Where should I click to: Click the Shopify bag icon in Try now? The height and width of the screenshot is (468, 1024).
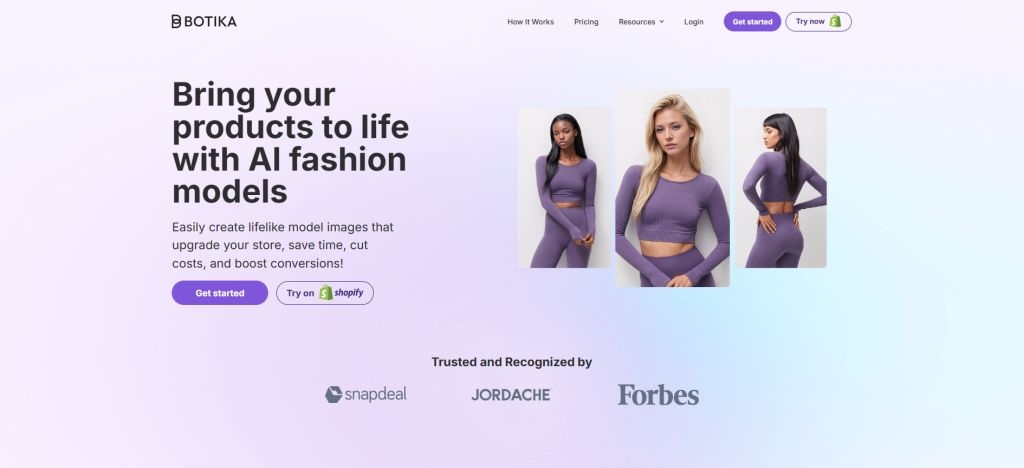coord(835,22)
